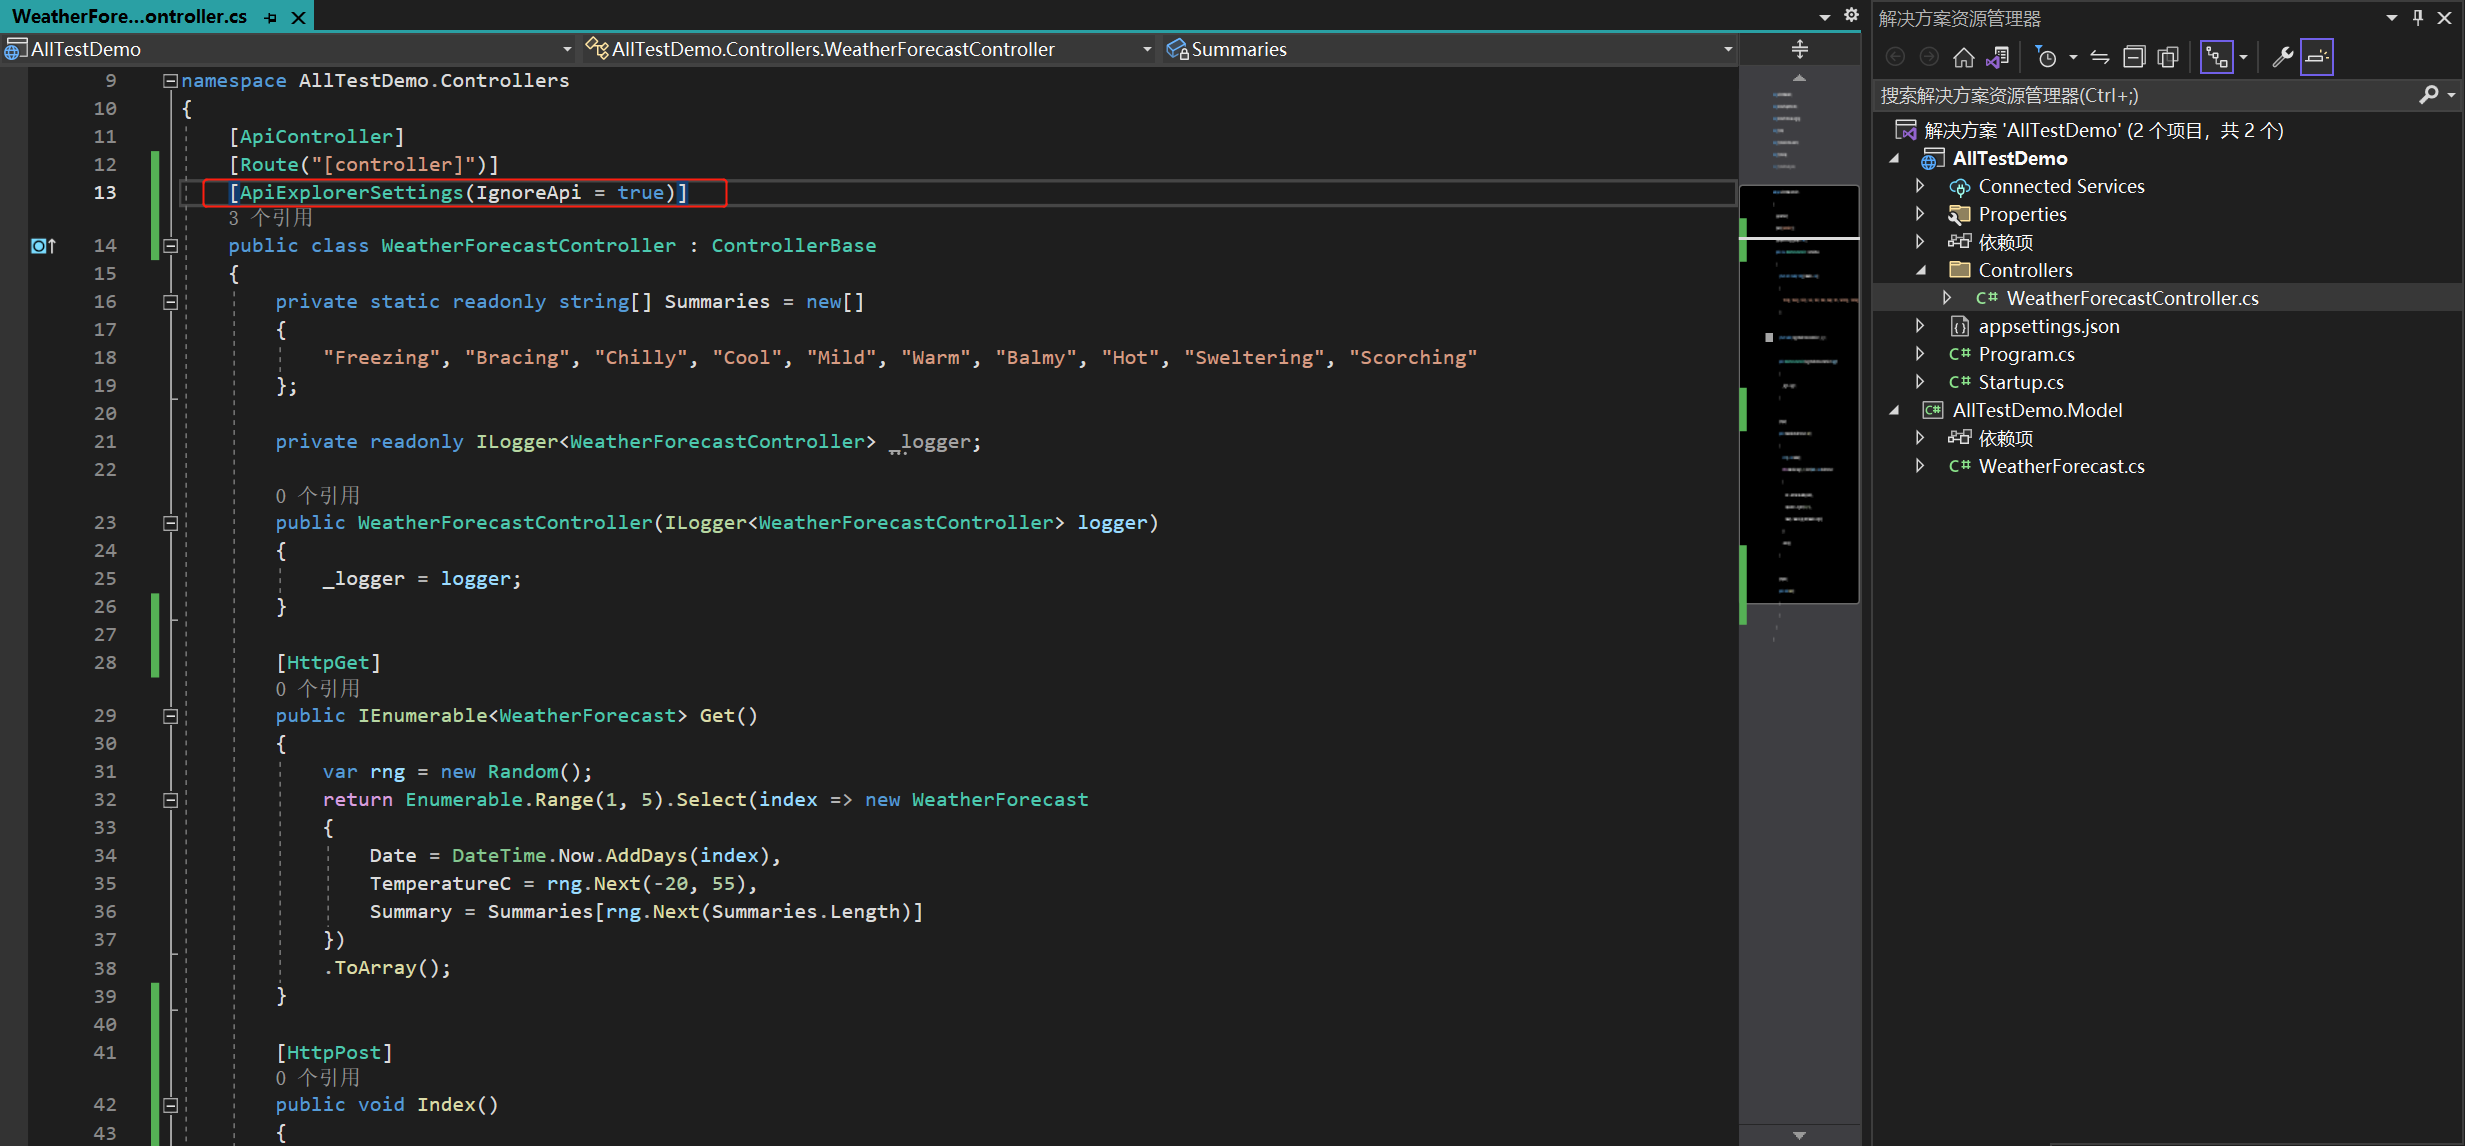Select AllTestDemo.Model project
2465x1146 pixels.
(2037, 410)
